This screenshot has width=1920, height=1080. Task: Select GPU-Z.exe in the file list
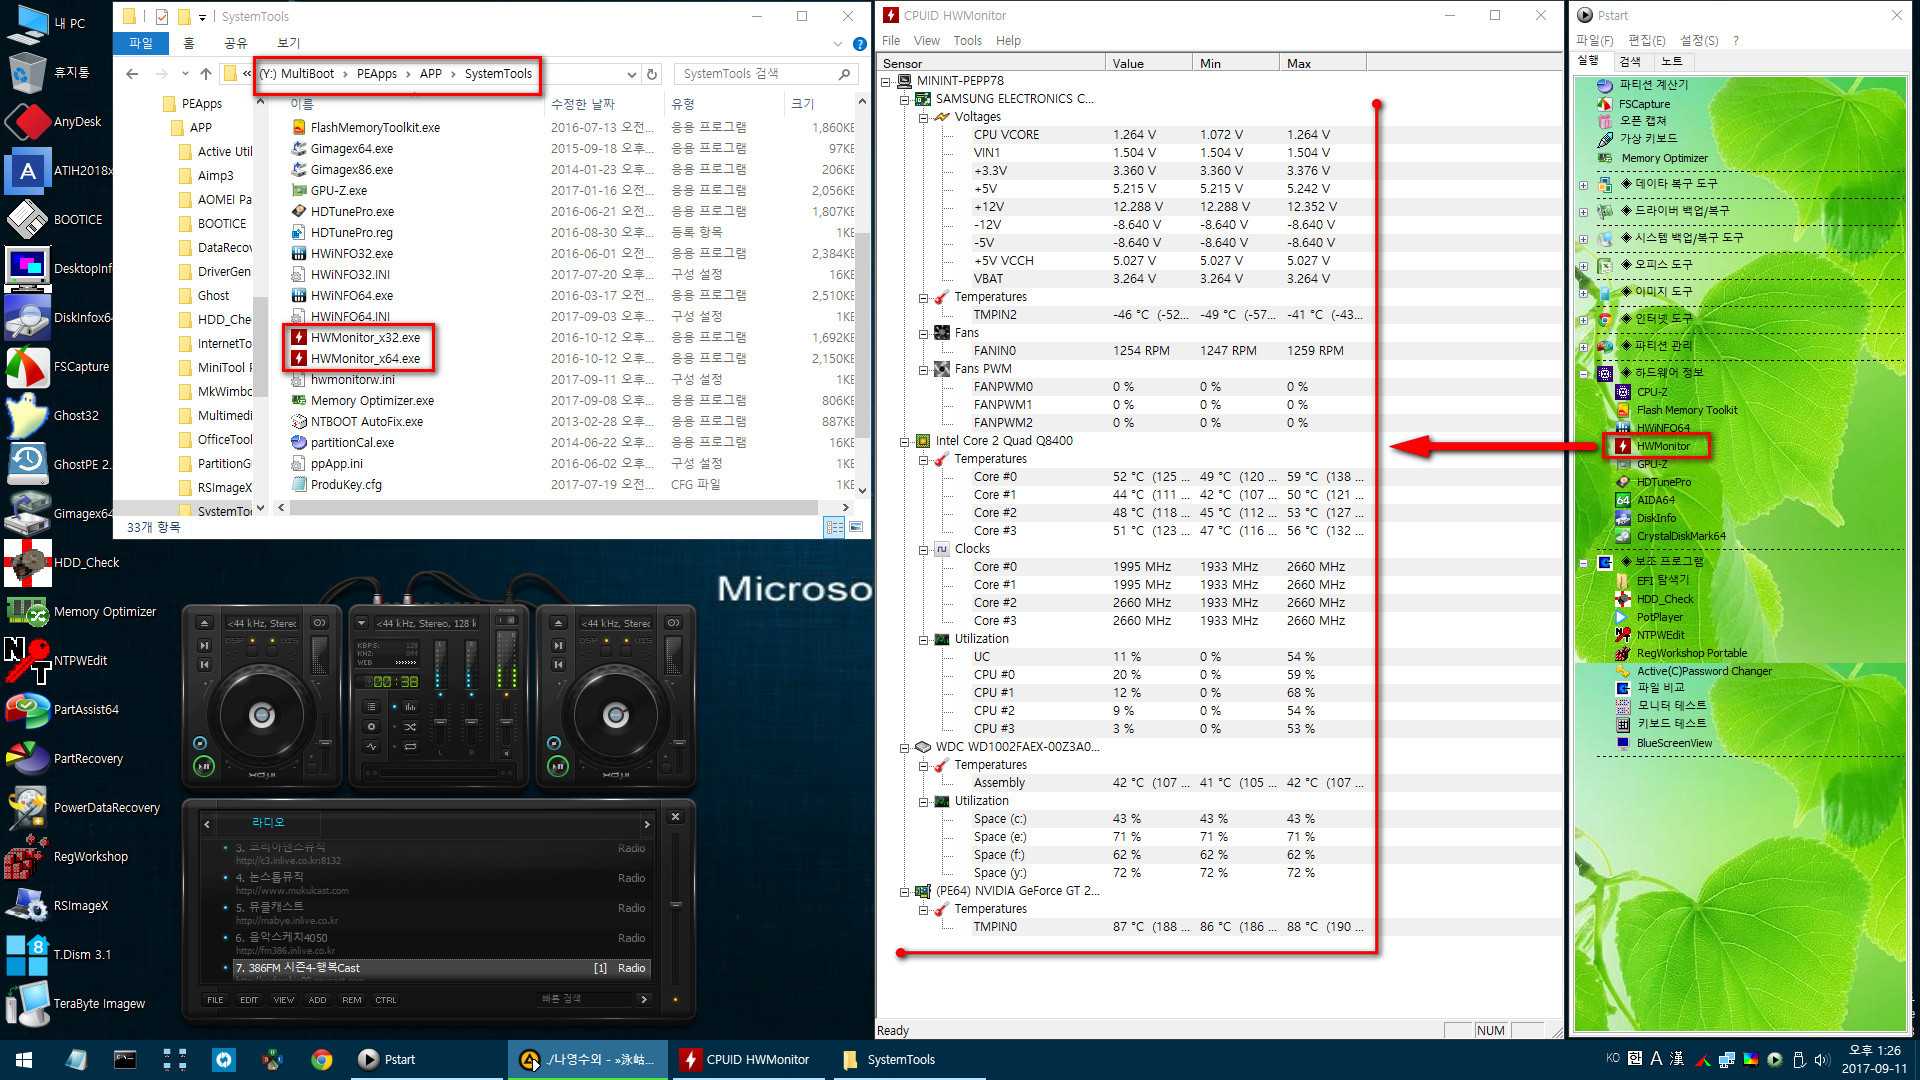tap(338, 190)
